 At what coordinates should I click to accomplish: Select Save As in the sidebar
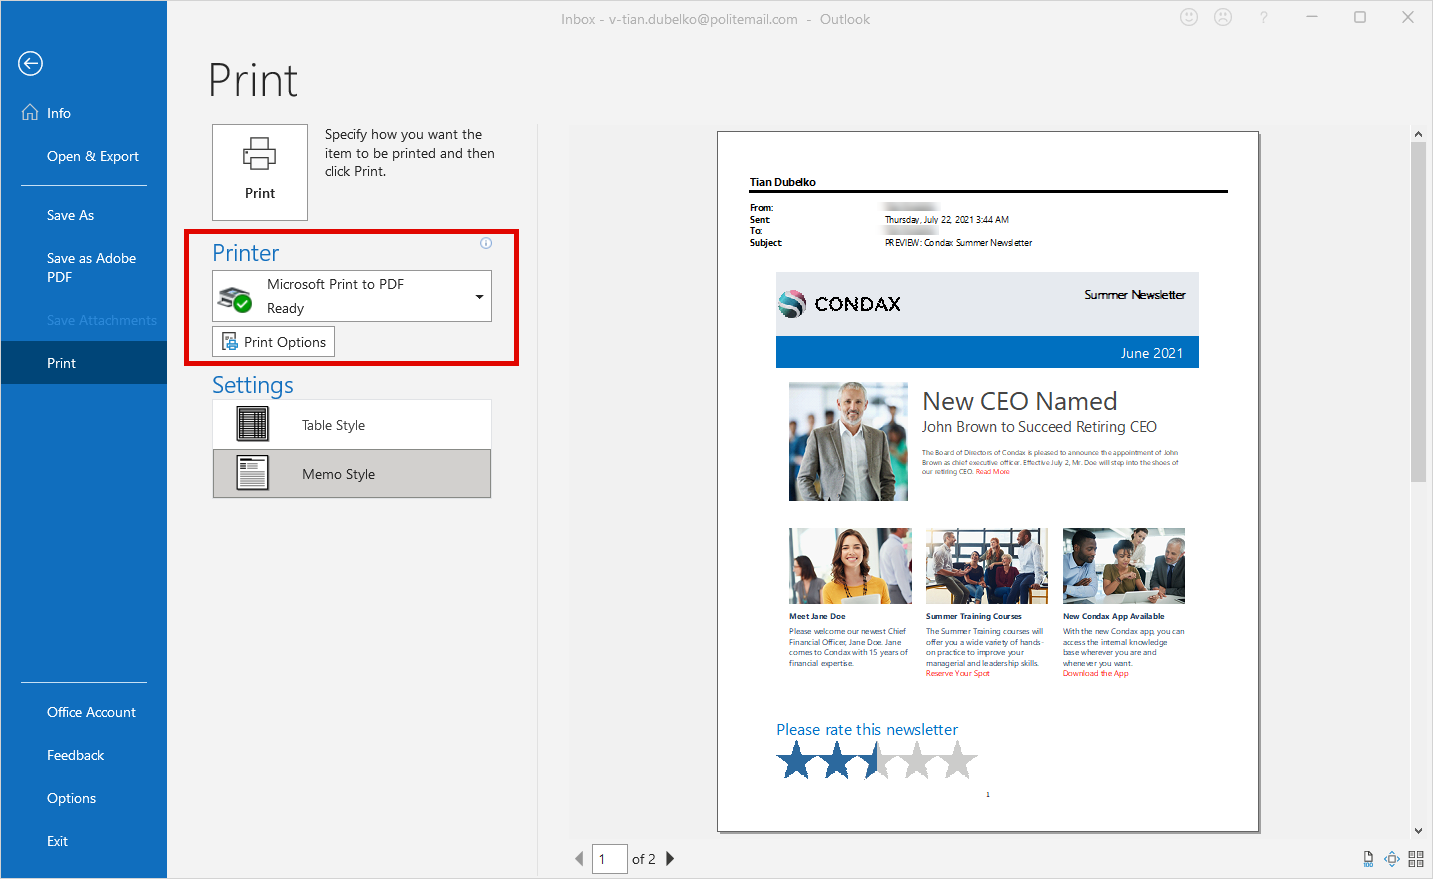pos(84,215)
